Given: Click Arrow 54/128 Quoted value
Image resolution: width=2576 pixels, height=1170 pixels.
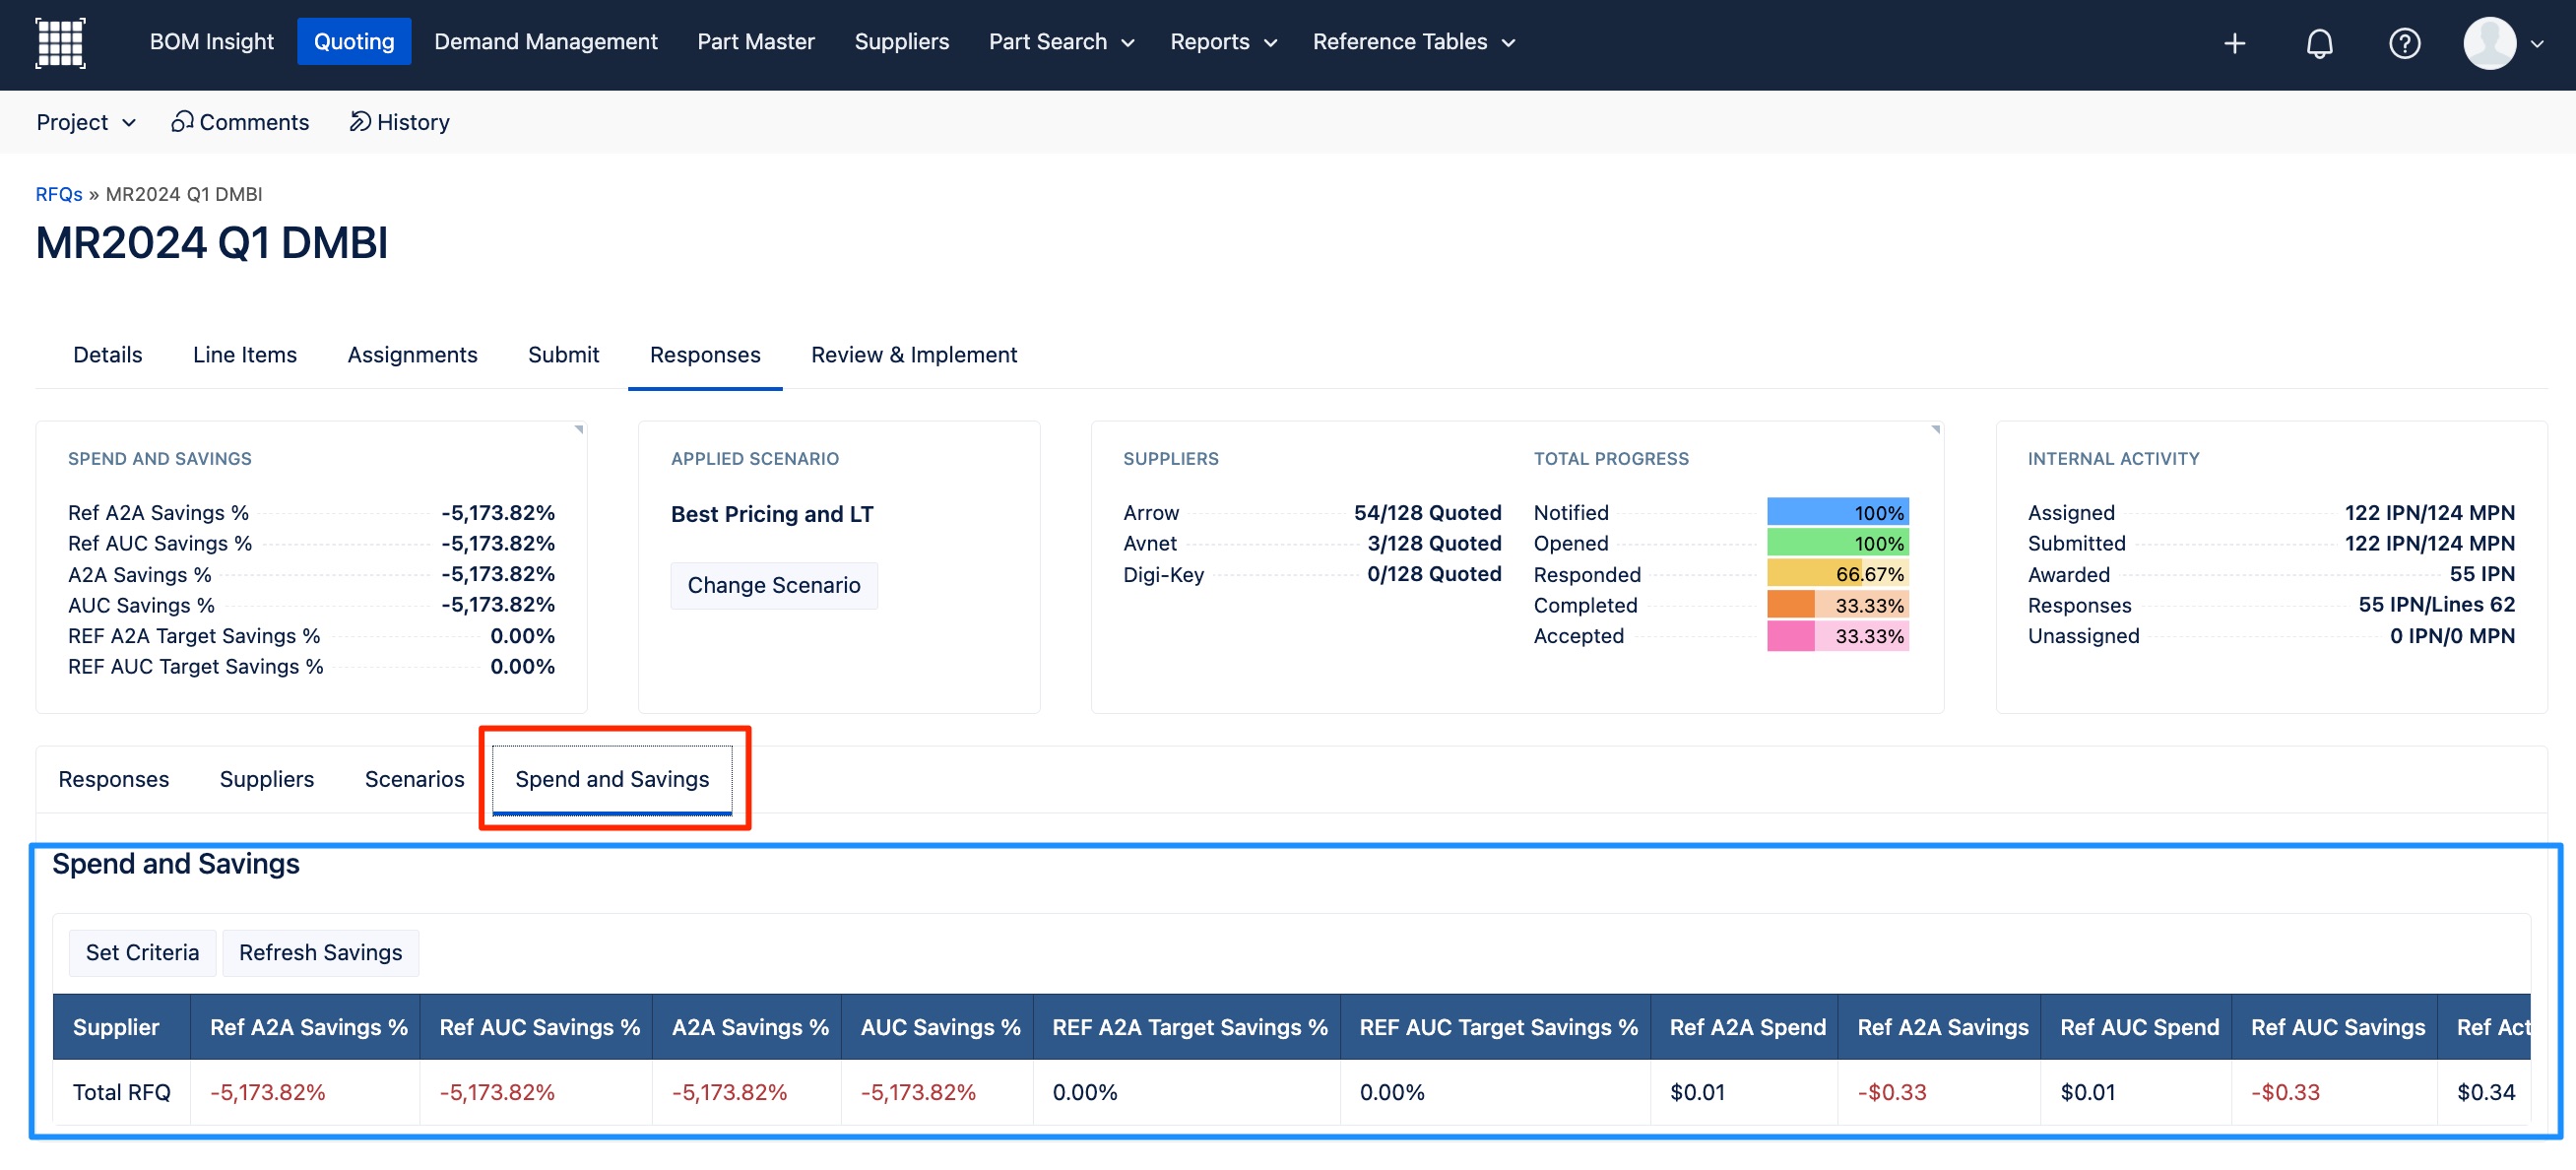Looking at the screenshot, I should coord(1427,512).
